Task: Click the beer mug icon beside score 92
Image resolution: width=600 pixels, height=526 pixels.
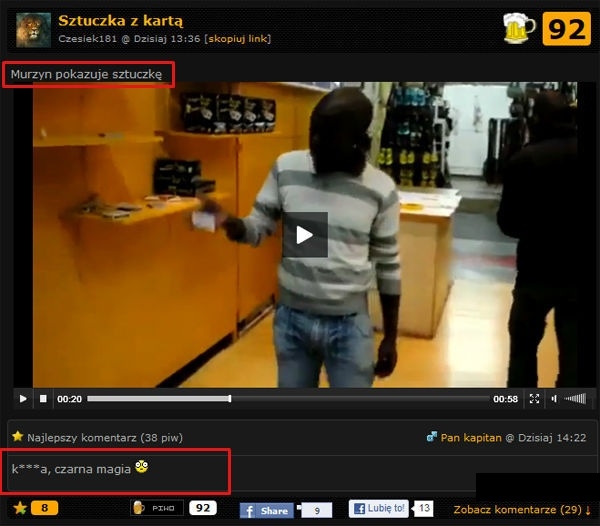Action: (x=518, y=28)
